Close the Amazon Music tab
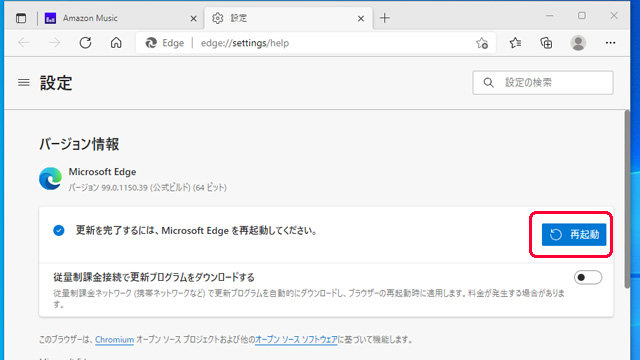Viewport: 640px width, 360px height. 193,18
